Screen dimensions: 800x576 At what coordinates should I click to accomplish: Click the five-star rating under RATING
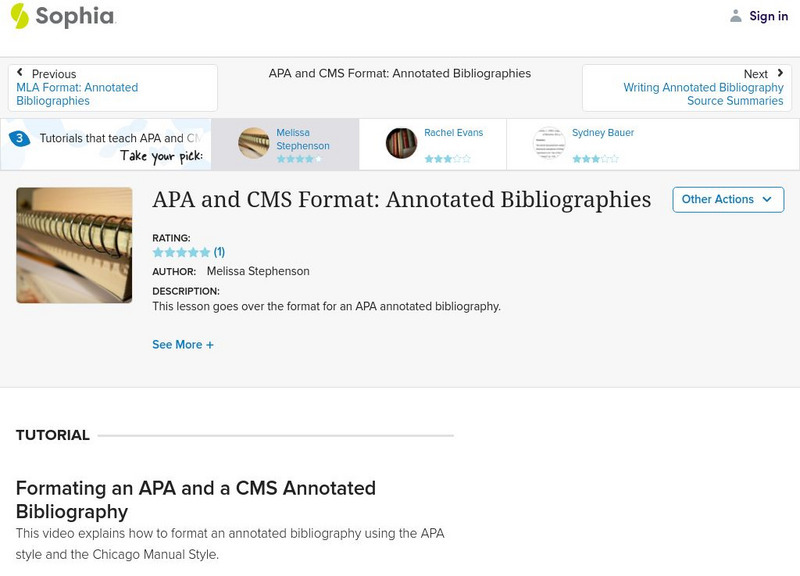(x=182, y=252)
